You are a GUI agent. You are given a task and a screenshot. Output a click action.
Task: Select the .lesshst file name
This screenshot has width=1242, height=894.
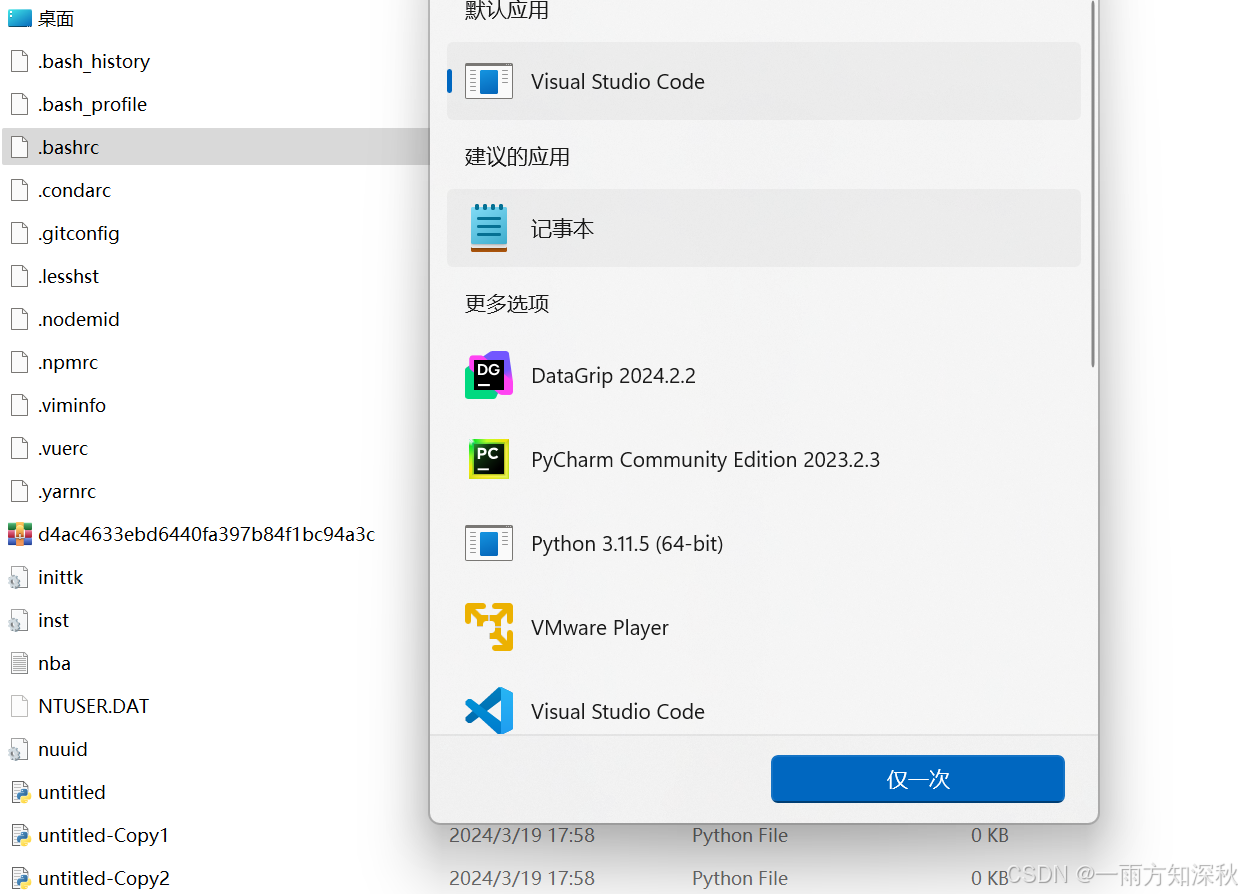pos(68,276)
